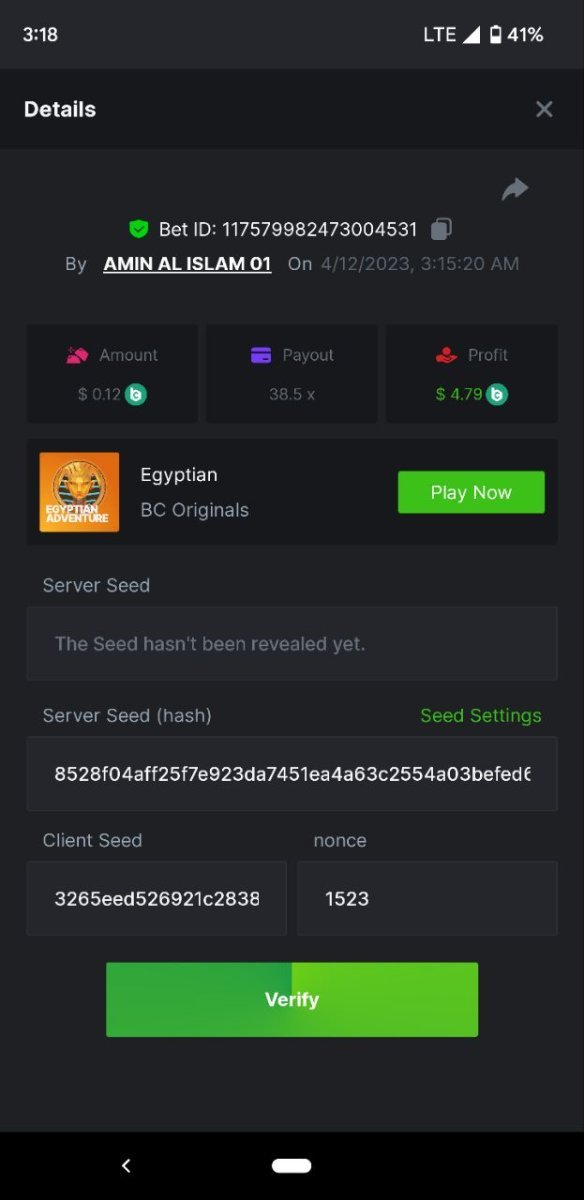Tap the Play Now button

(x=471, y=492)
